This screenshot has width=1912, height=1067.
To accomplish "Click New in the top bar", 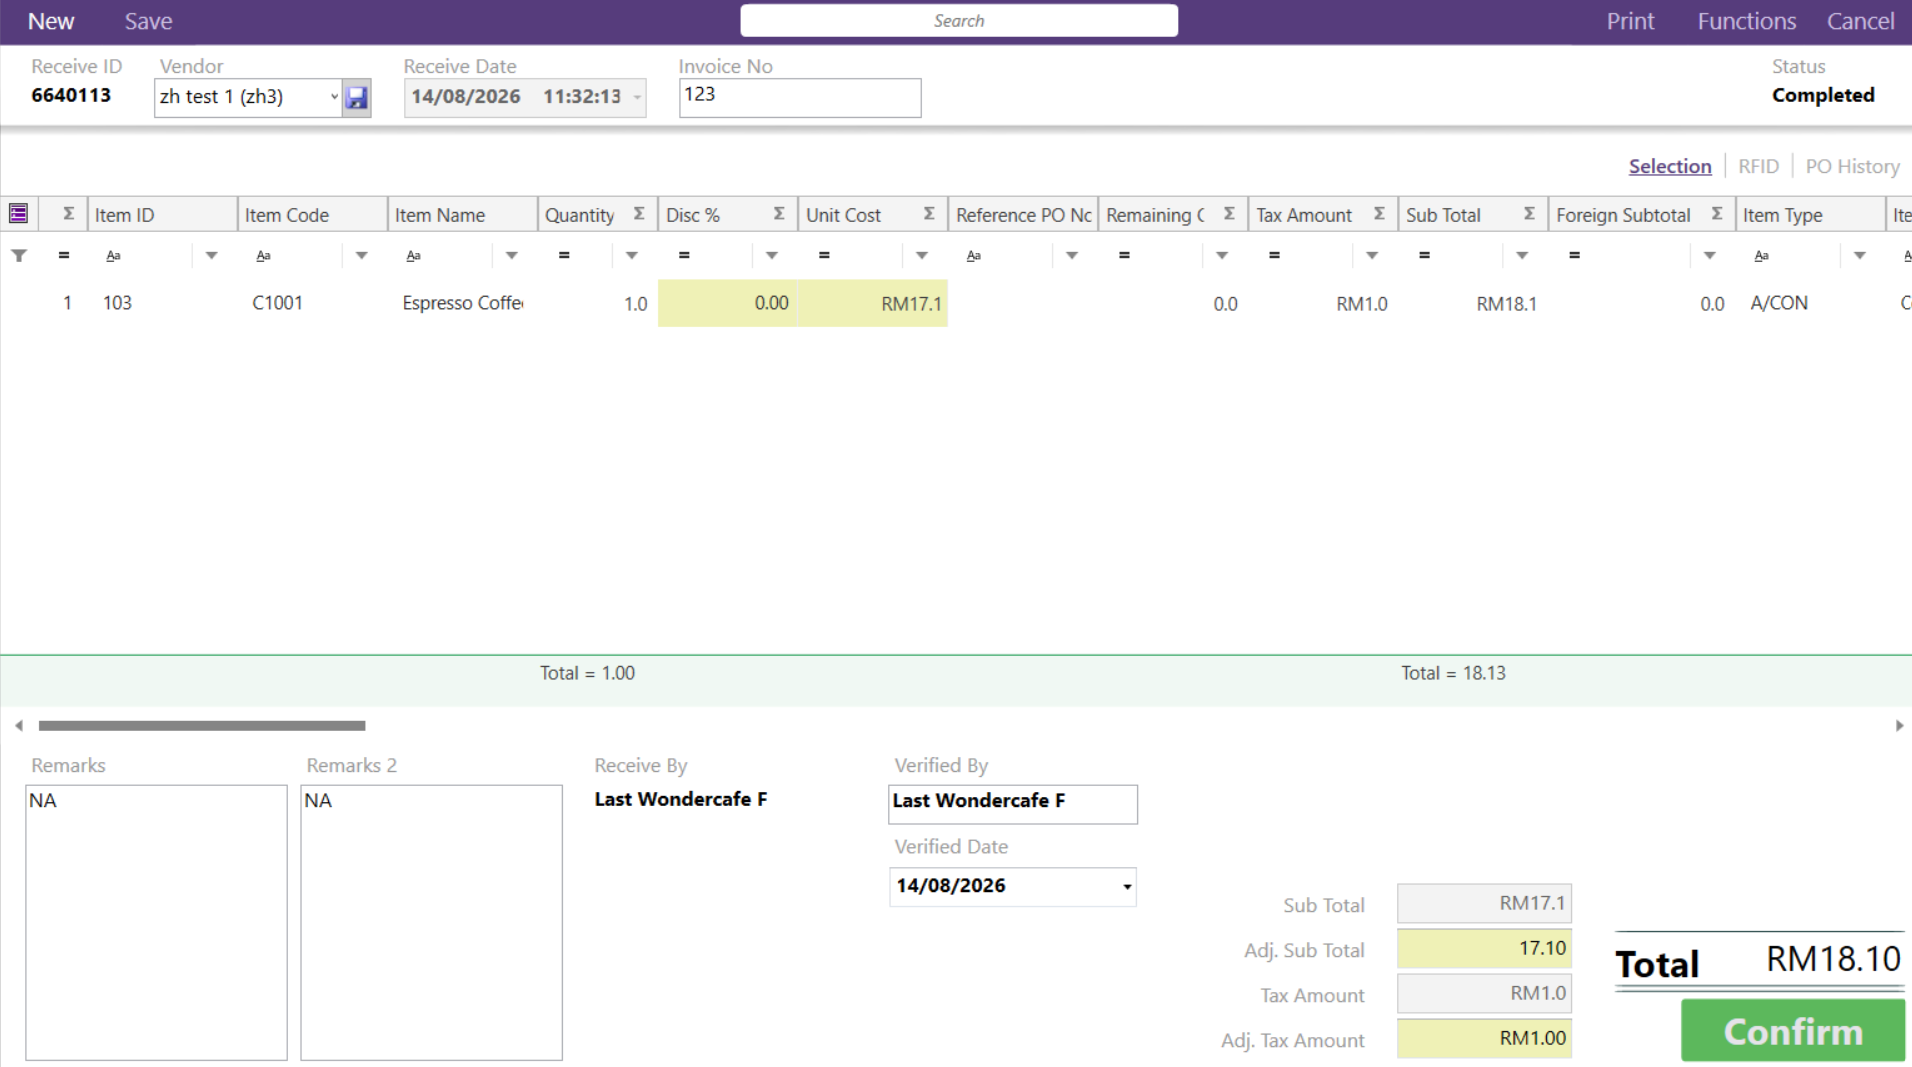I will pos(51,21).
